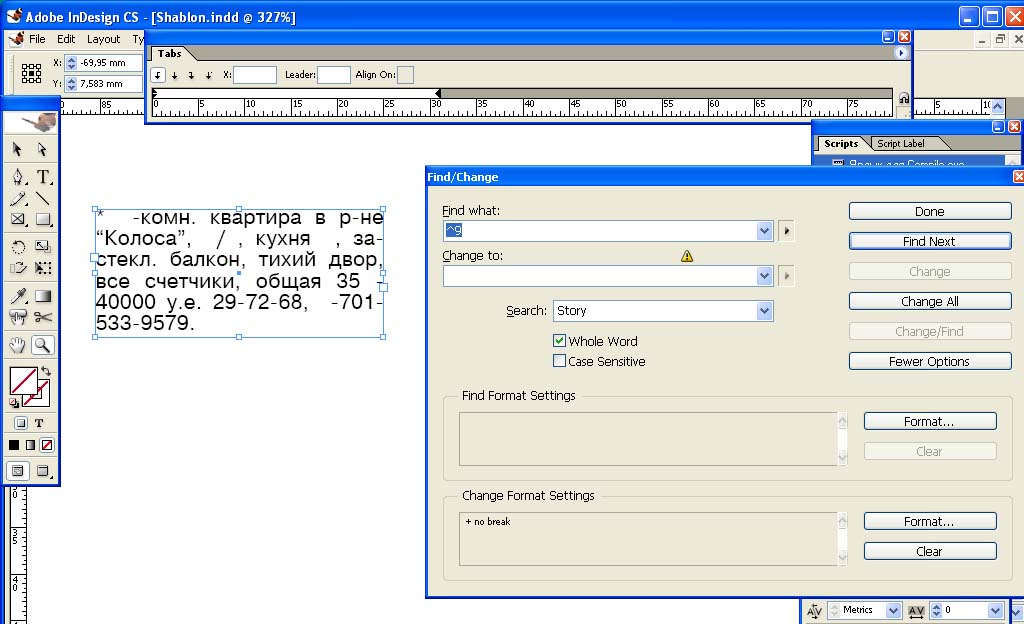The height and width of the screenshot is (624, 1024).
Task: Select the Scale tool
Action: pyautogui.click(x=43, y=247)
